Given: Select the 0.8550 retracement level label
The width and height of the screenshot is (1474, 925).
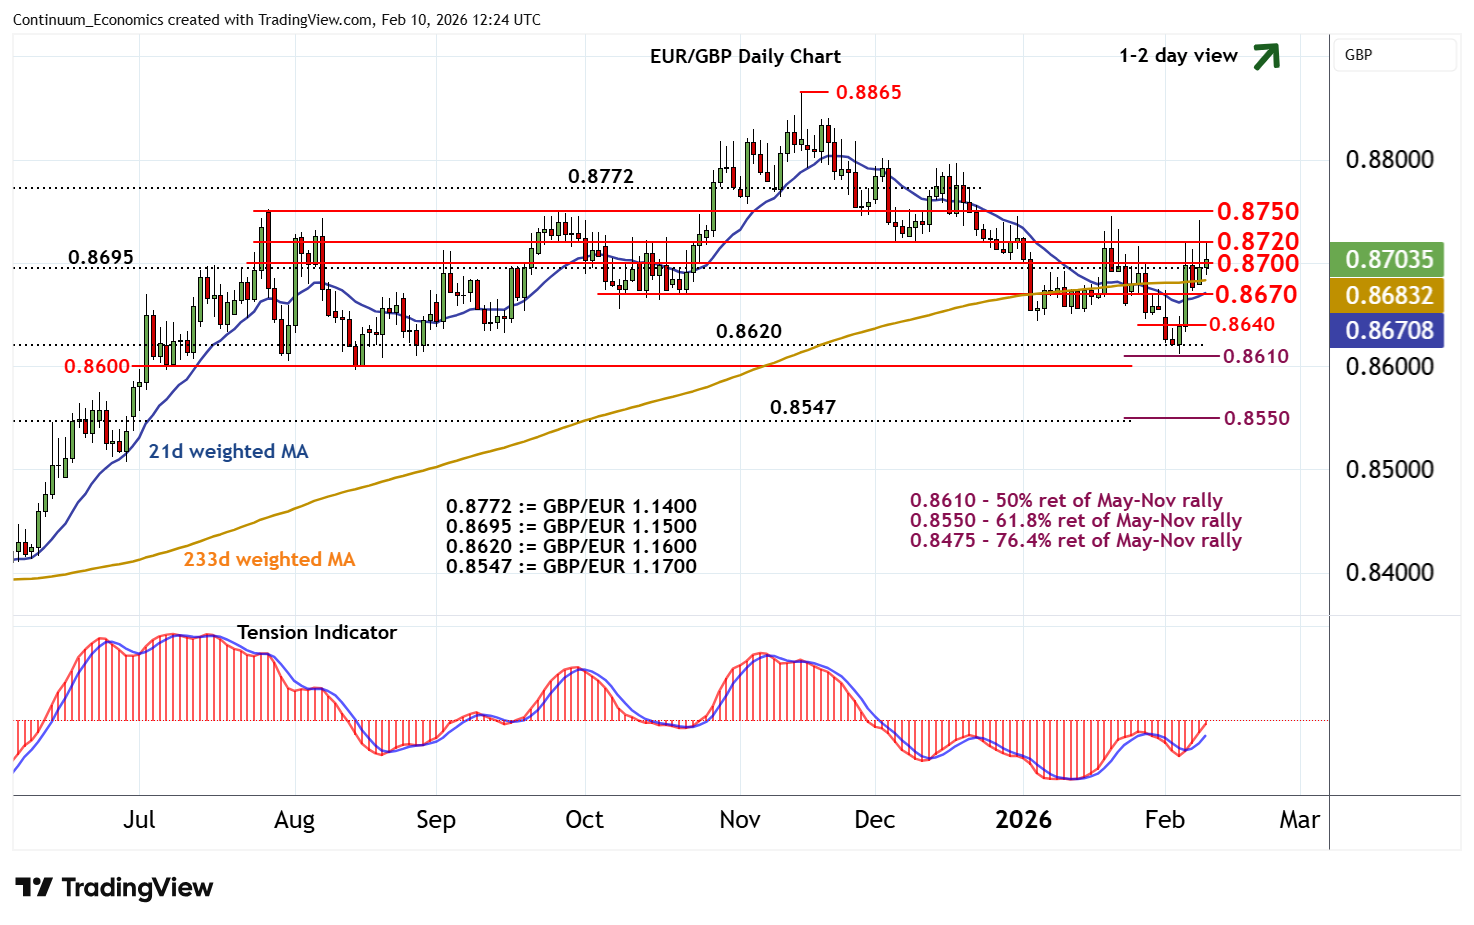Looking at the screenshot, I should [x=1257, y=418].
